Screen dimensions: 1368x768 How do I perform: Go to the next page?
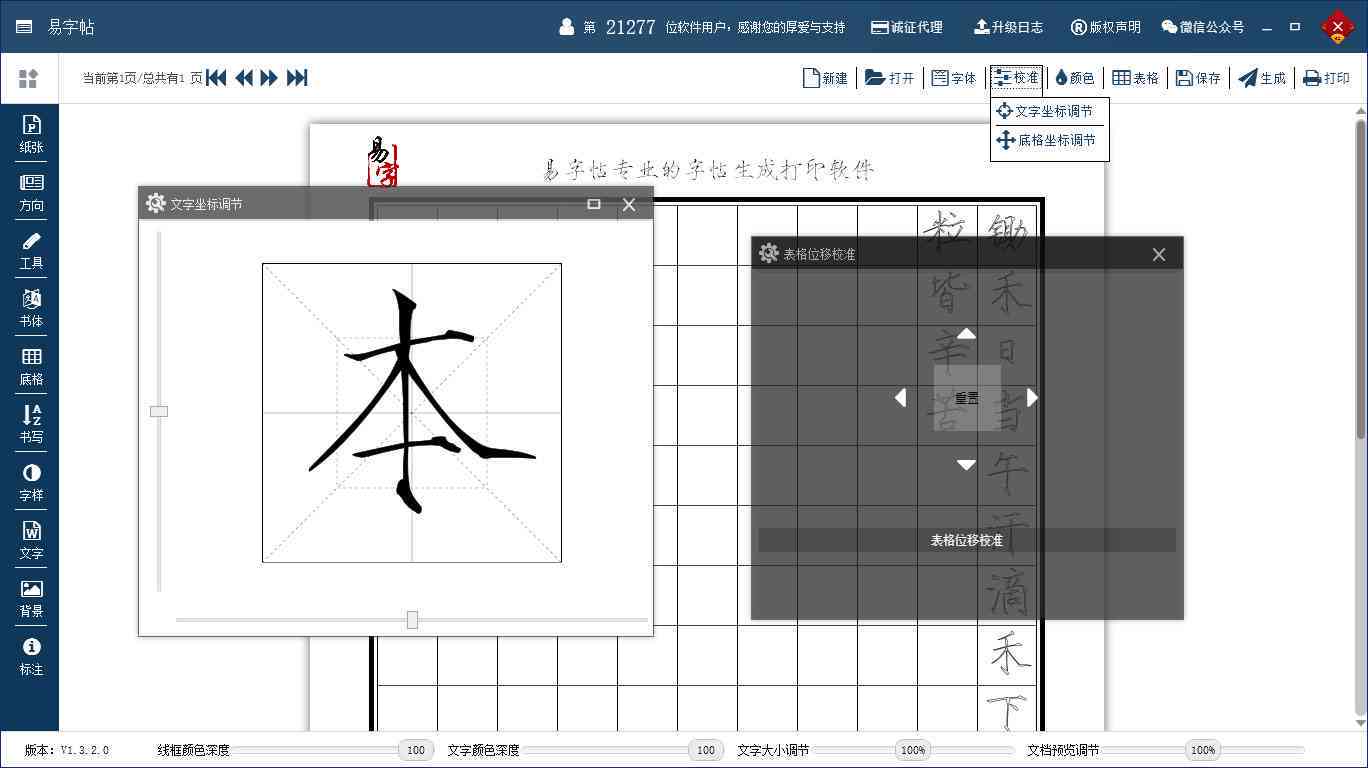coord(269,78)
